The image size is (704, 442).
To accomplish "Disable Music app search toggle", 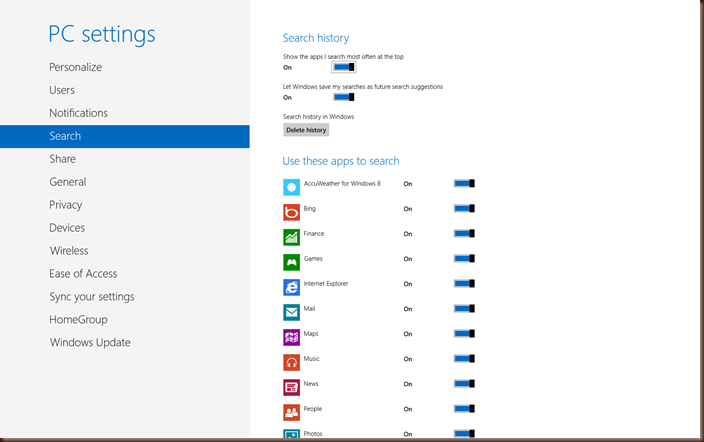I will (x=464, y=358).
